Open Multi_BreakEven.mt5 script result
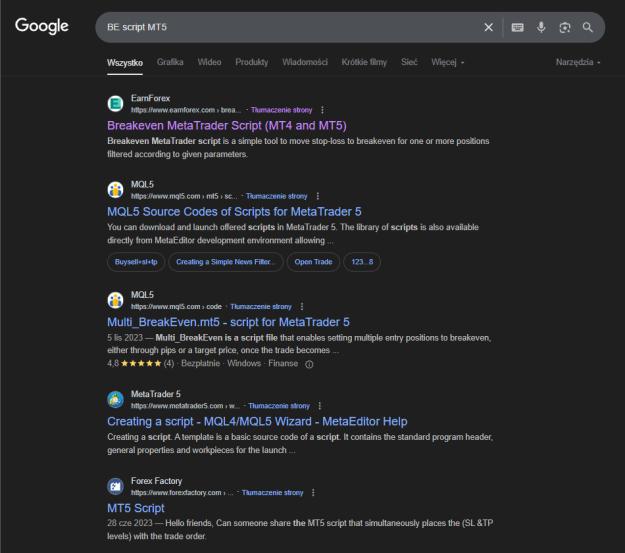Screen dimensions: 625x553 tap(228, 322)
